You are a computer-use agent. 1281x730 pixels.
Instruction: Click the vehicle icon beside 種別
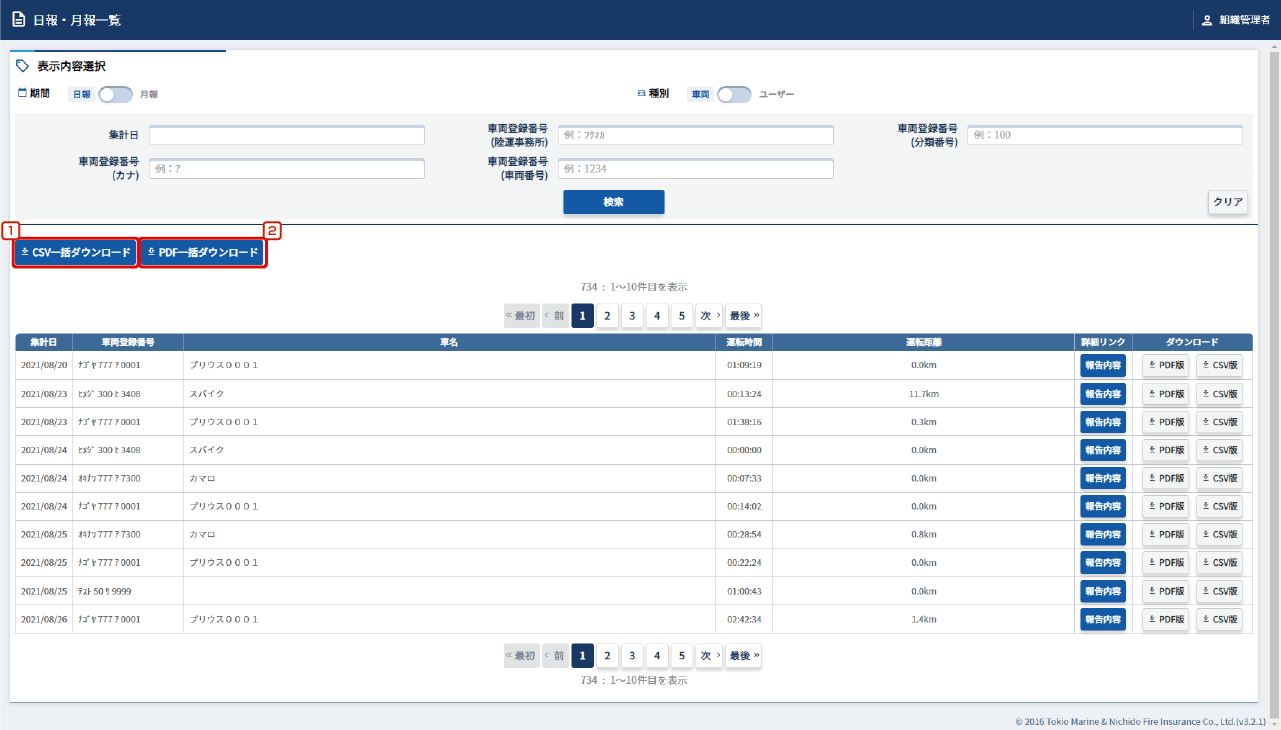point(641,93)
